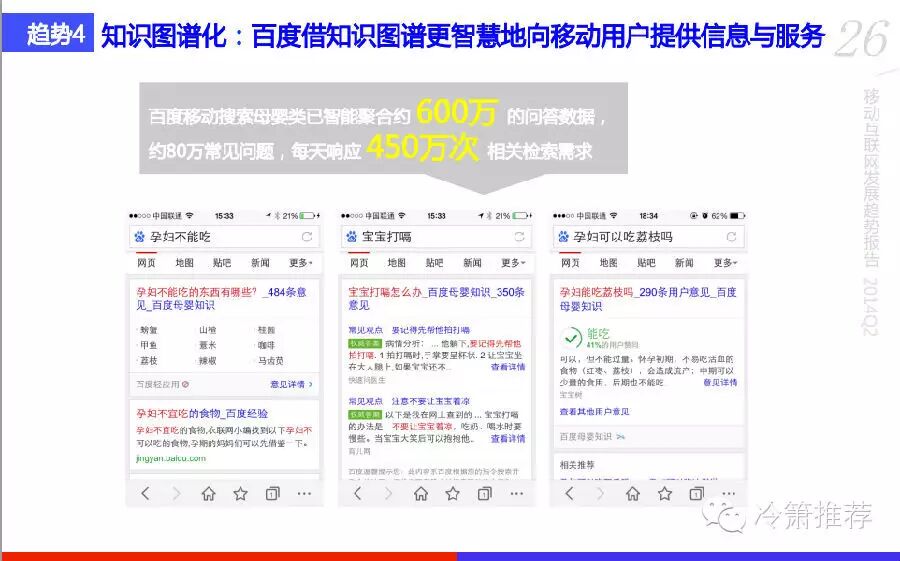Viewport: 900px width, 561px height.
Task: Switch to 新闻 tab in 孕妇可以吃荔枝吗 phone
Action: 684,263
